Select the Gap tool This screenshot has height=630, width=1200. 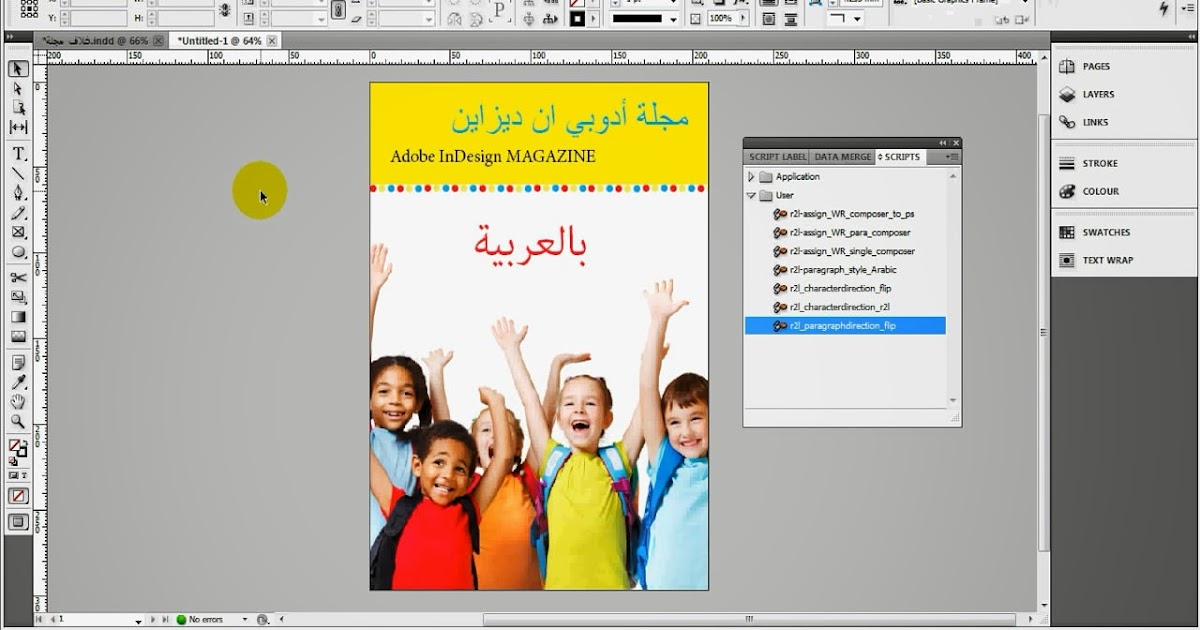click(18, 127)
